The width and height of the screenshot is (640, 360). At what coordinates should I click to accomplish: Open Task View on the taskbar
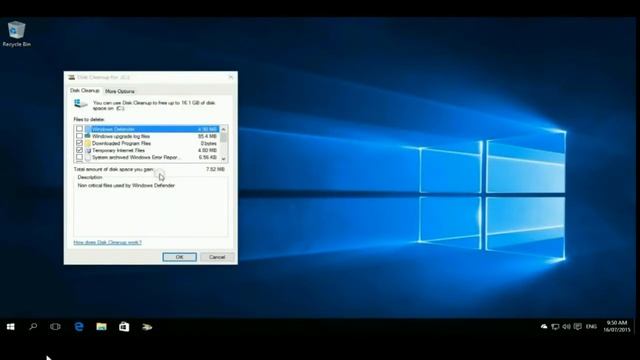coord(55,327)
